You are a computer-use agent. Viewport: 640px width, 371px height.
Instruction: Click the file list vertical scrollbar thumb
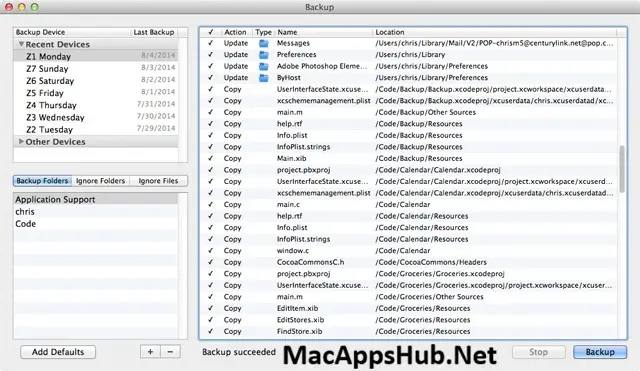(x=622, y=169)
